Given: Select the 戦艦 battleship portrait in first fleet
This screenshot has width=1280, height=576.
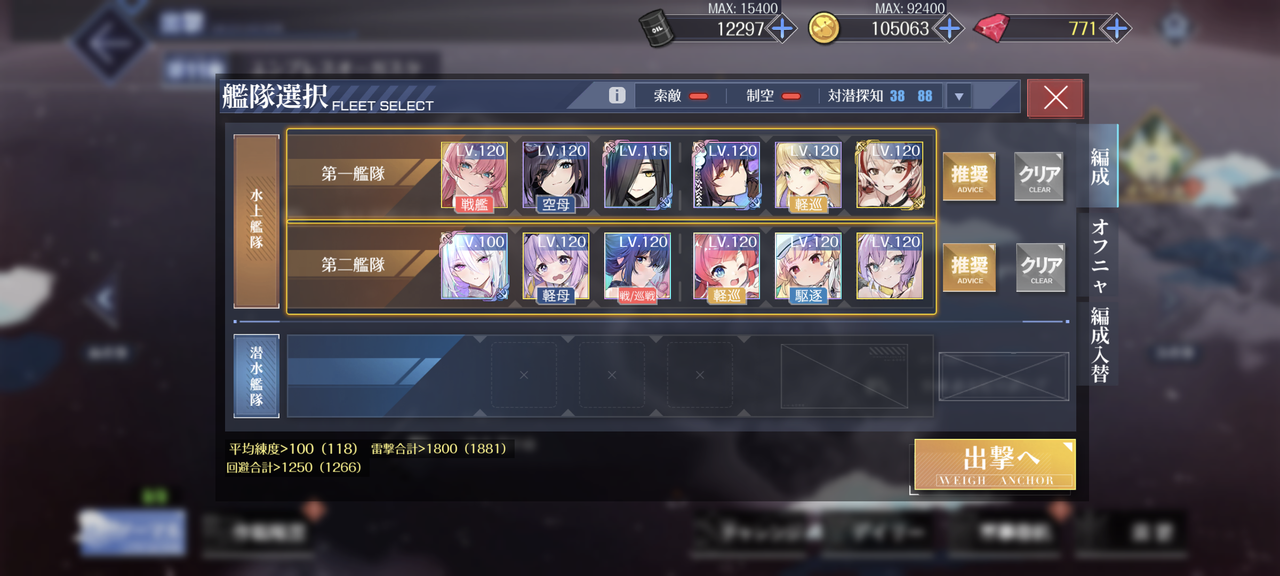Looking at the screenshot, I should pyautogui.click(x=474, y=176).
